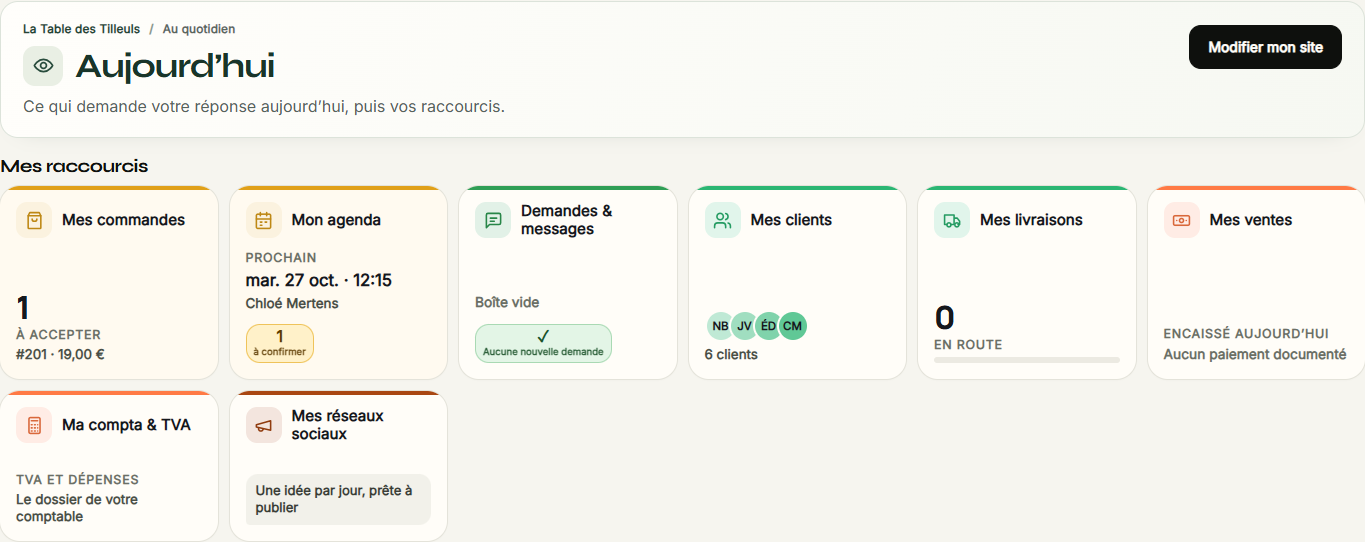Open the Mes livraisons card title
The width and height of the screenshot is (1365, 542).
click(1031, 220)
